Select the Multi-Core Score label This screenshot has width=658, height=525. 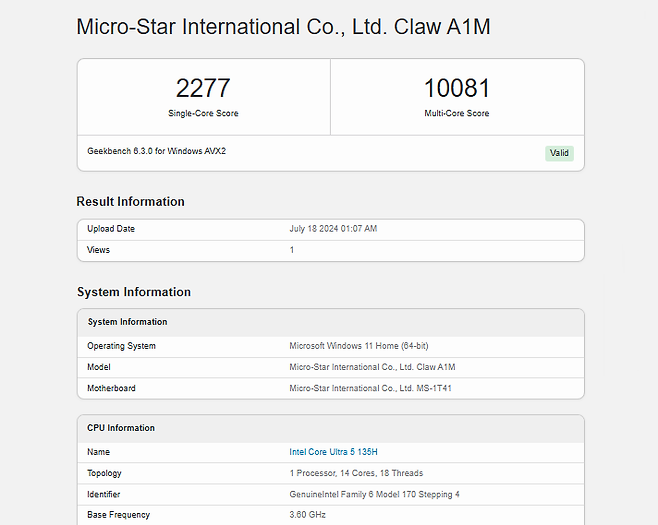click(457, 114)
